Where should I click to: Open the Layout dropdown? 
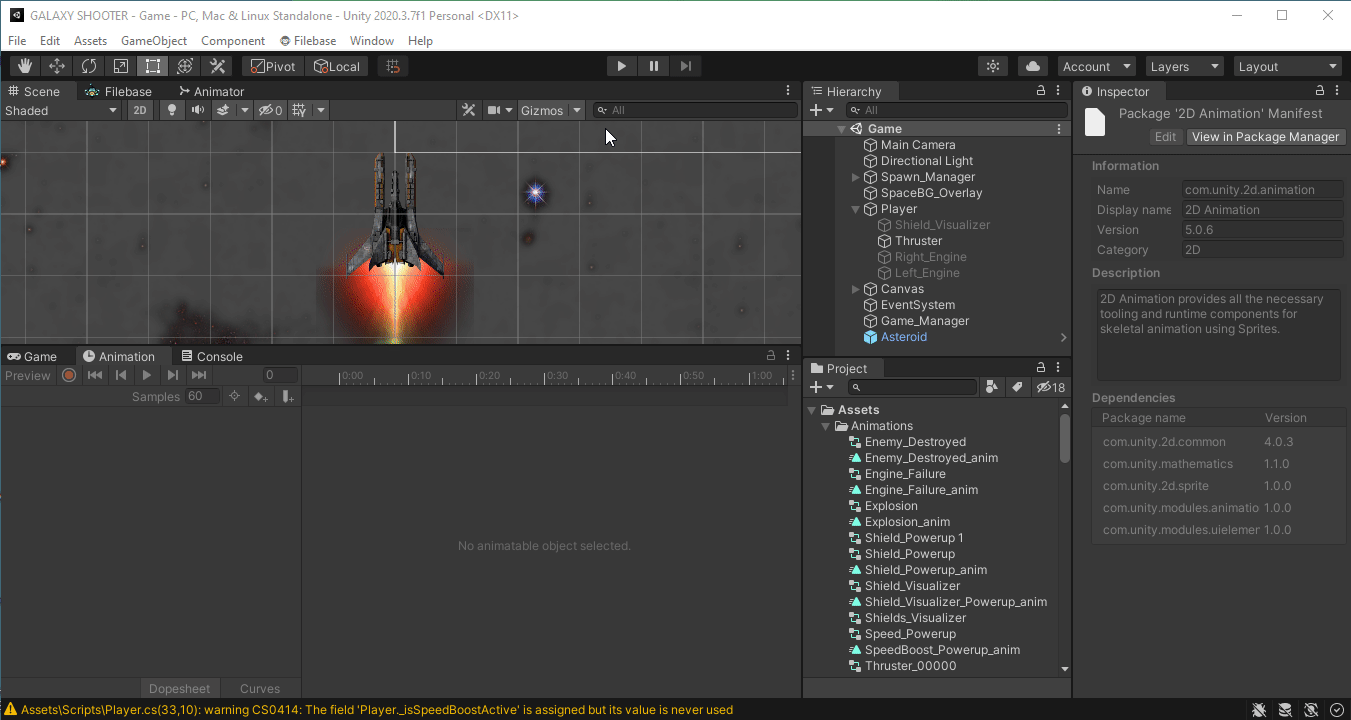pyautogui.click(x=1288, y=66)
